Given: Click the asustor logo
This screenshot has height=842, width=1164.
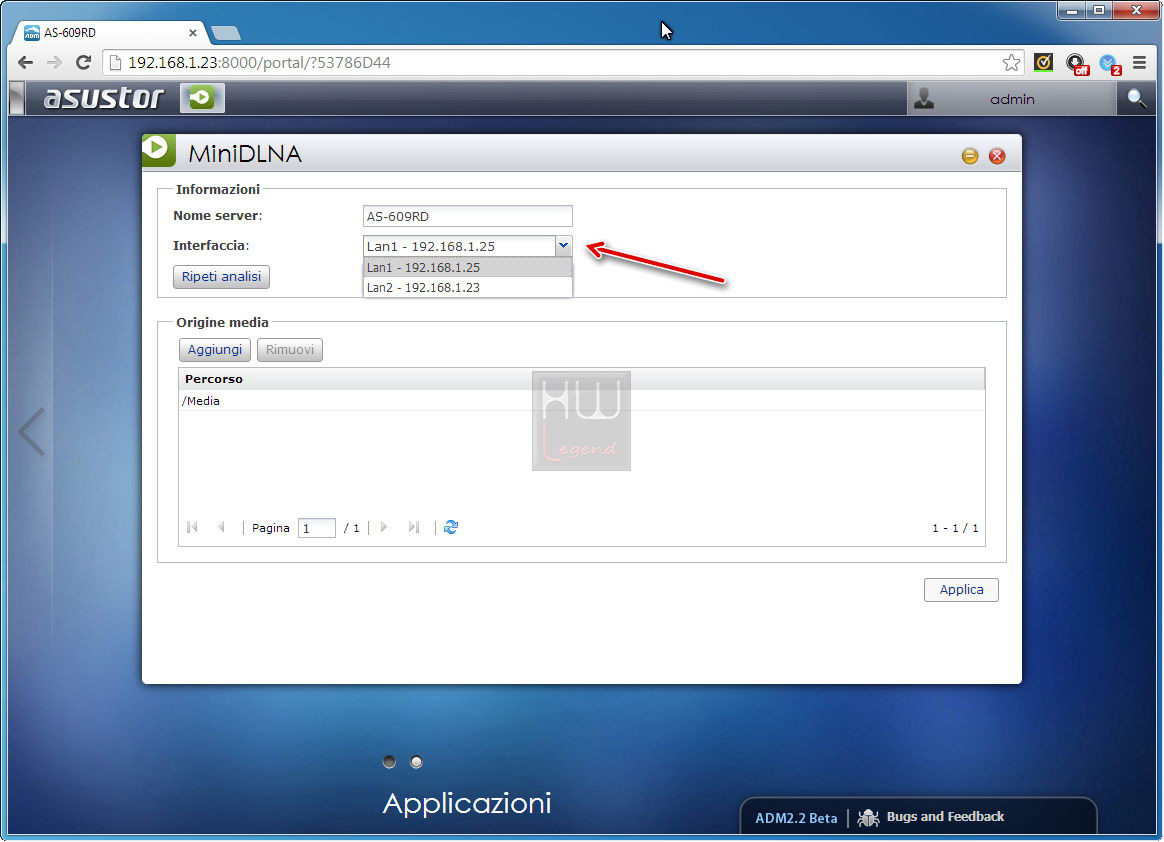Looking at the screenshot, I should [103, 97].
